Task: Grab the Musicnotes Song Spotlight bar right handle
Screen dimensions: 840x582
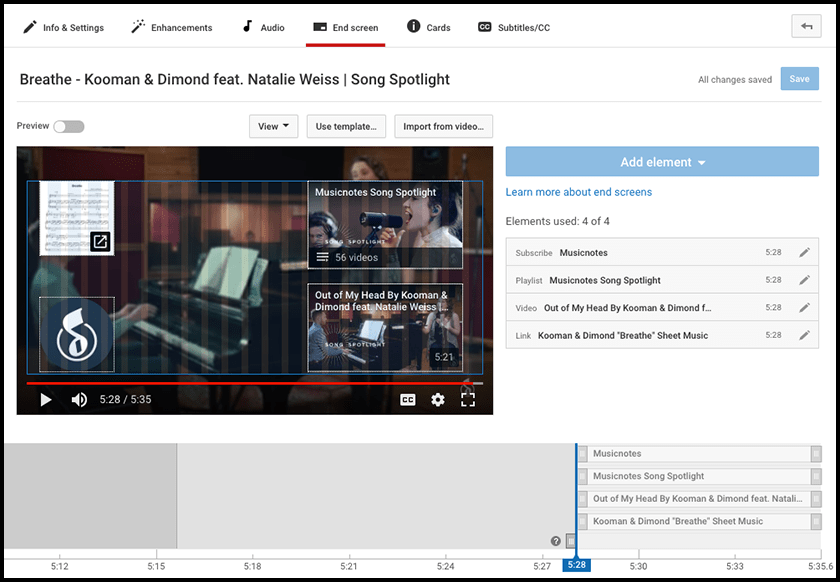Action: [x=816, y=476]
